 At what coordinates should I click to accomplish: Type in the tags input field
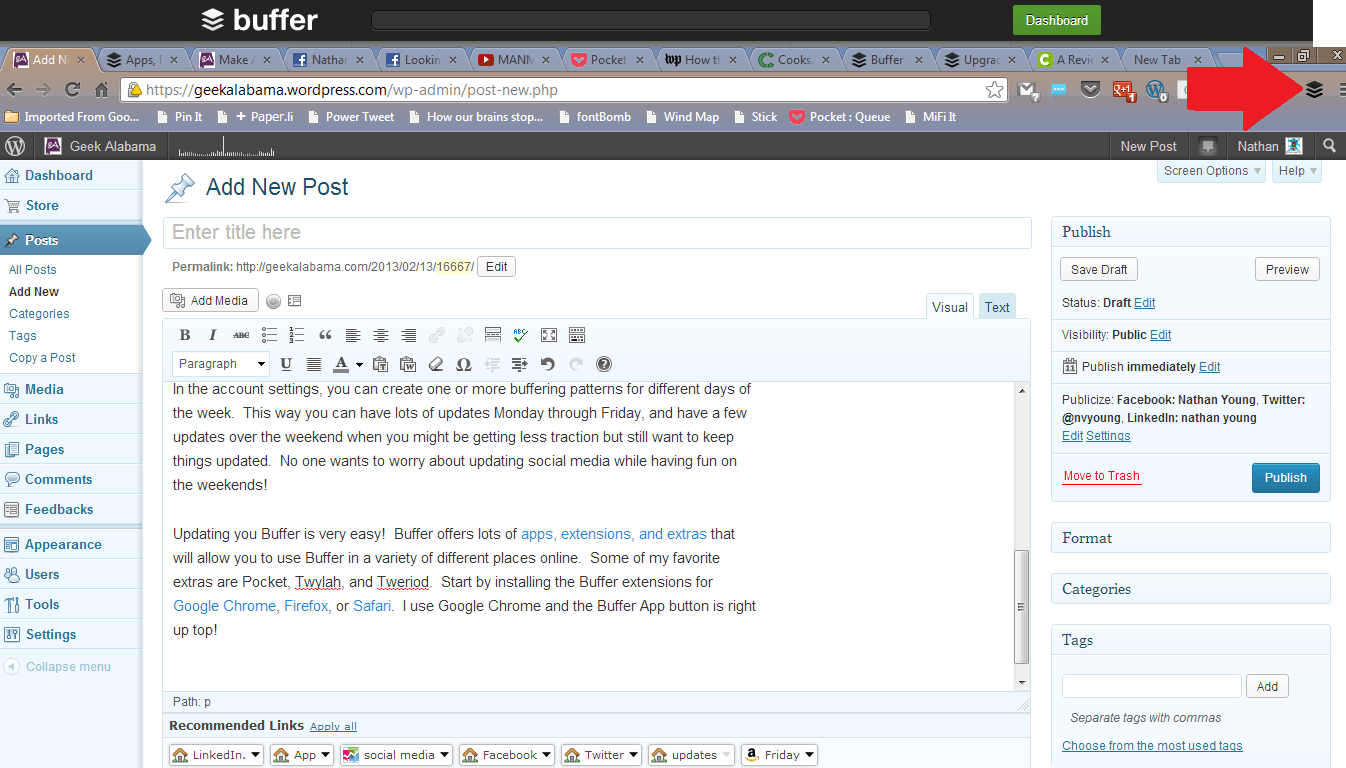[1150, 685]
